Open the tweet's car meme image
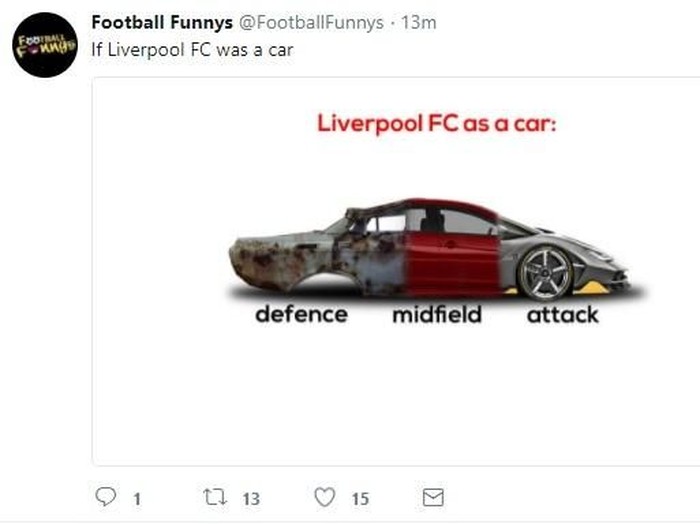The image size is (700, 524). [396, 271]
